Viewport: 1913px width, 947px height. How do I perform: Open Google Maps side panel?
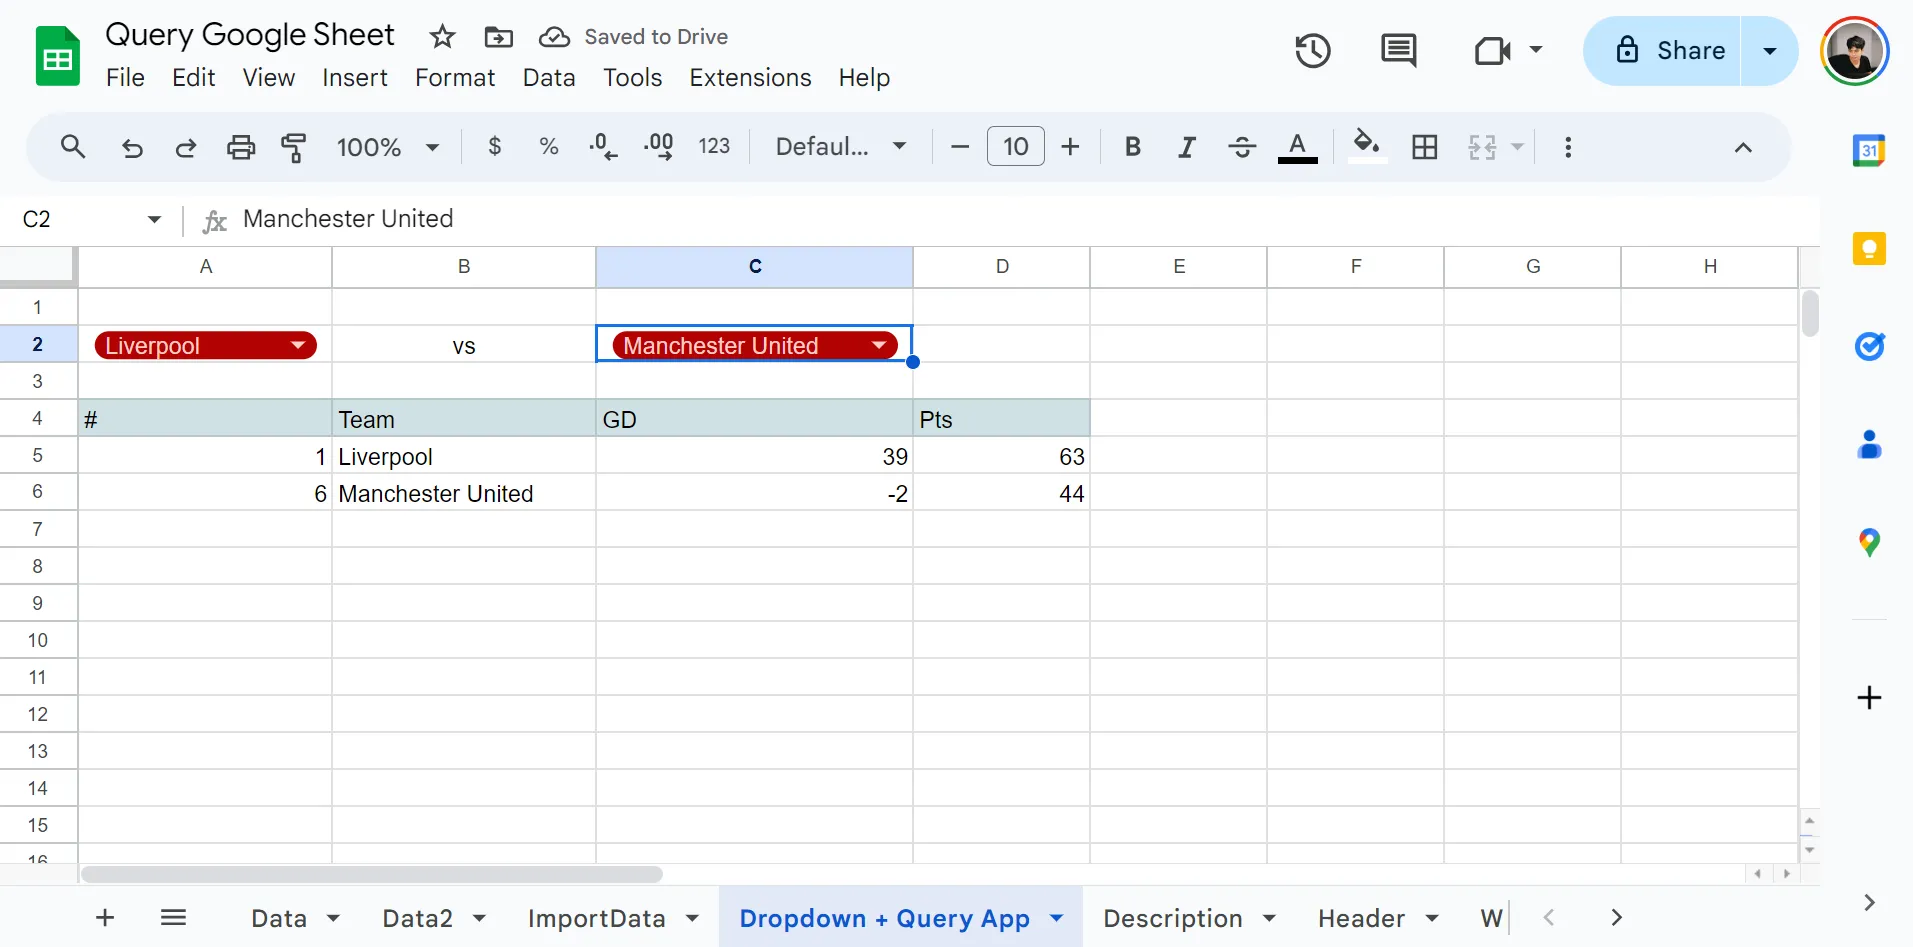1869,542
